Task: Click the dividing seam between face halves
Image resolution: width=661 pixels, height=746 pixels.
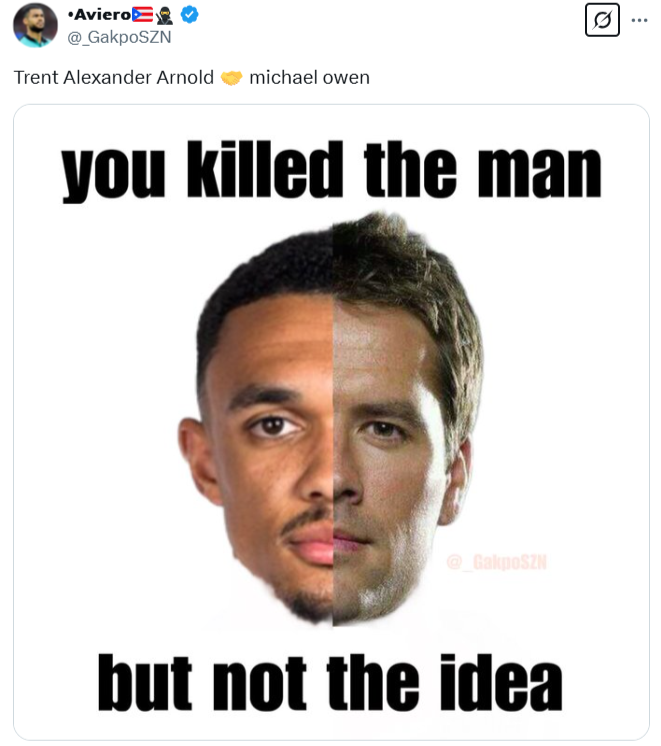Action: 333,423
